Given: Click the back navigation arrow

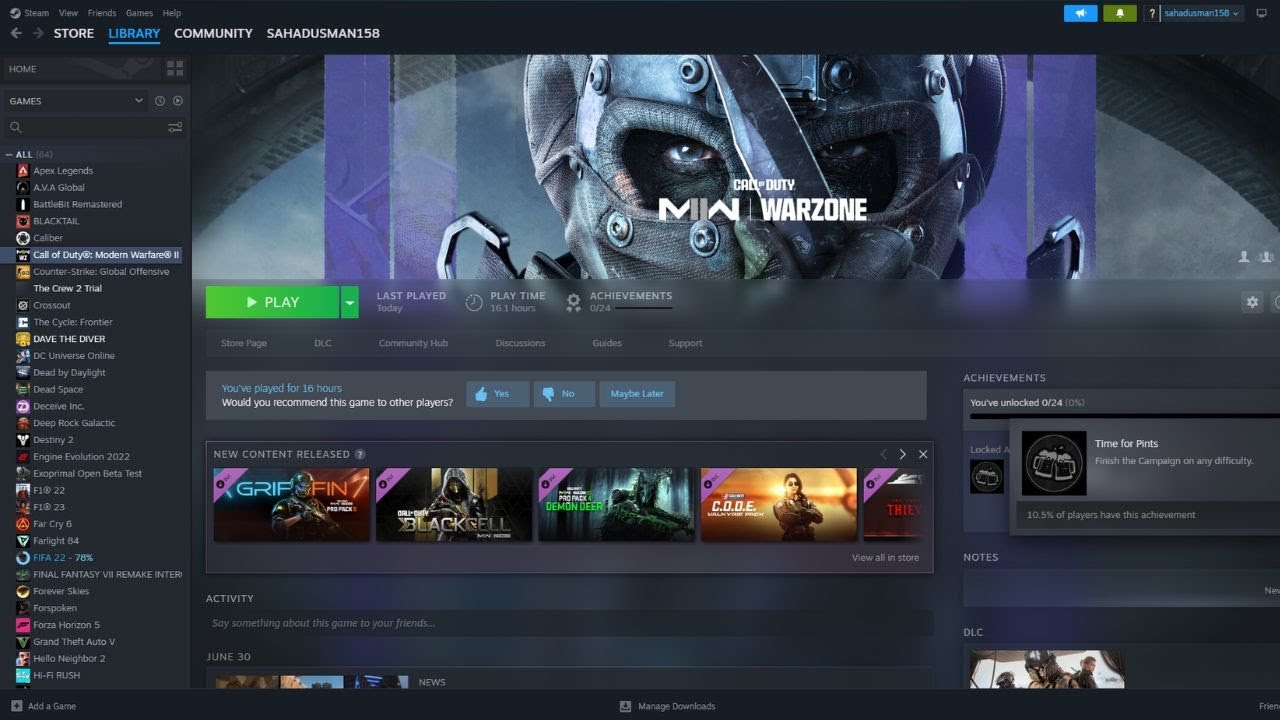Looking at the screenshot, I should pos(15,33).
